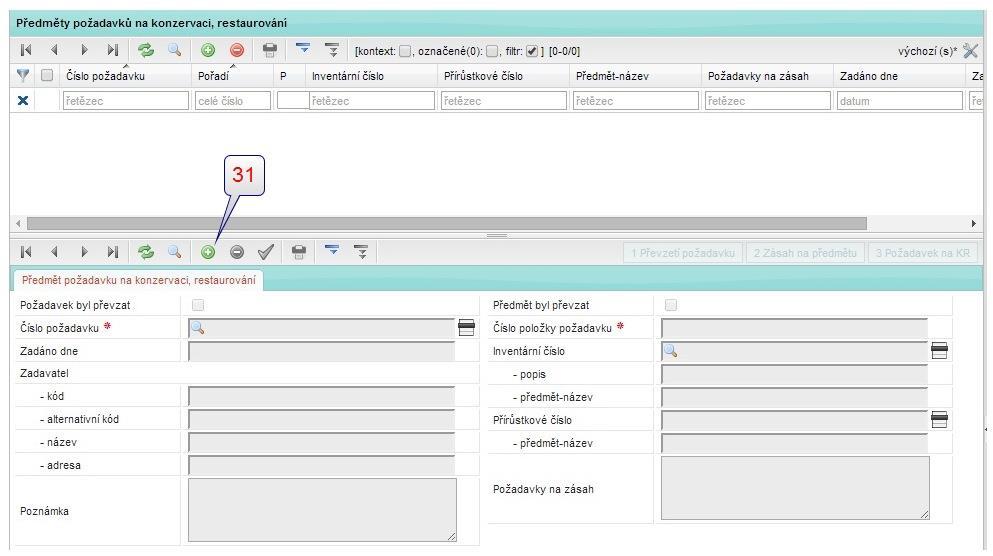
Task: Click the Předmět-název filter field in table
Action: tap(635, 101)
